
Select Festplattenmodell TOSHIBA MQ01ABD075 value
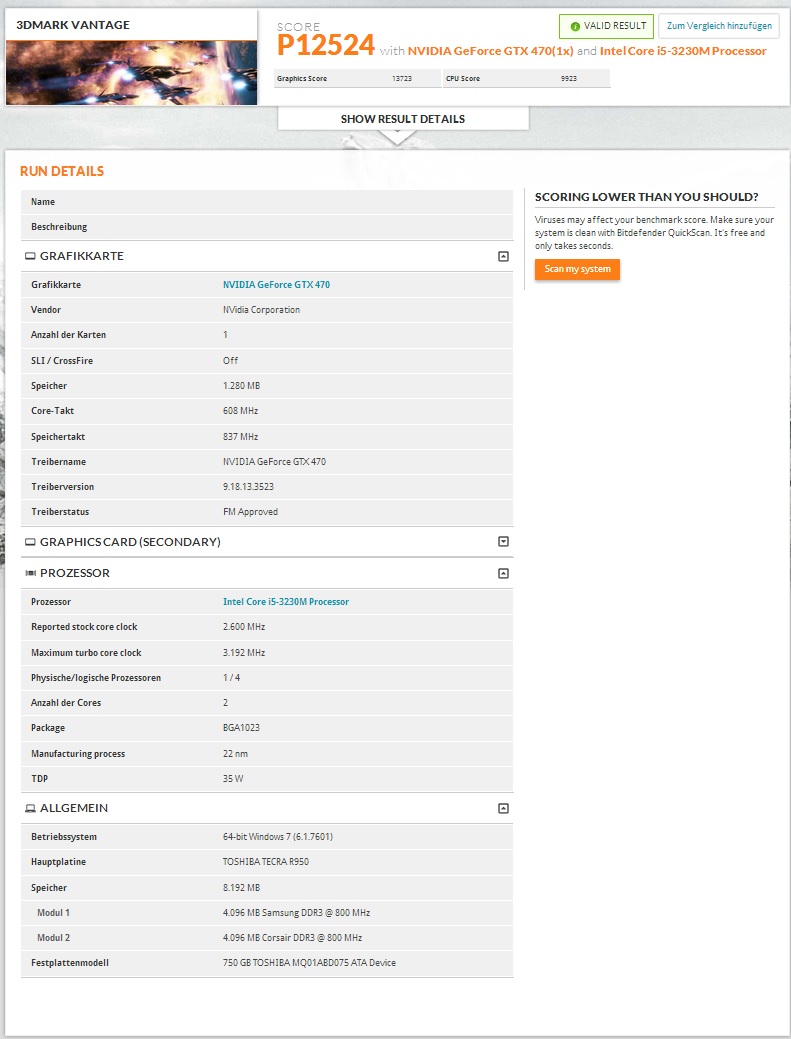pos(309,963)
